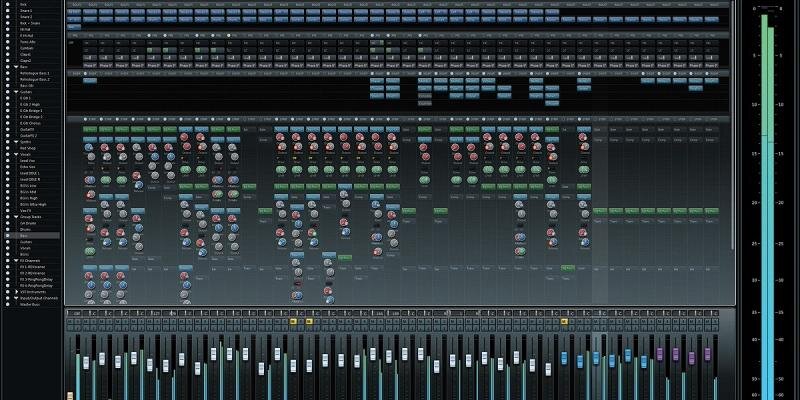The height and width of the screenshot is (400, 800).
Task: Hide the Retrologue Bass 1 channel via its dot
Action: coord(8,73)
